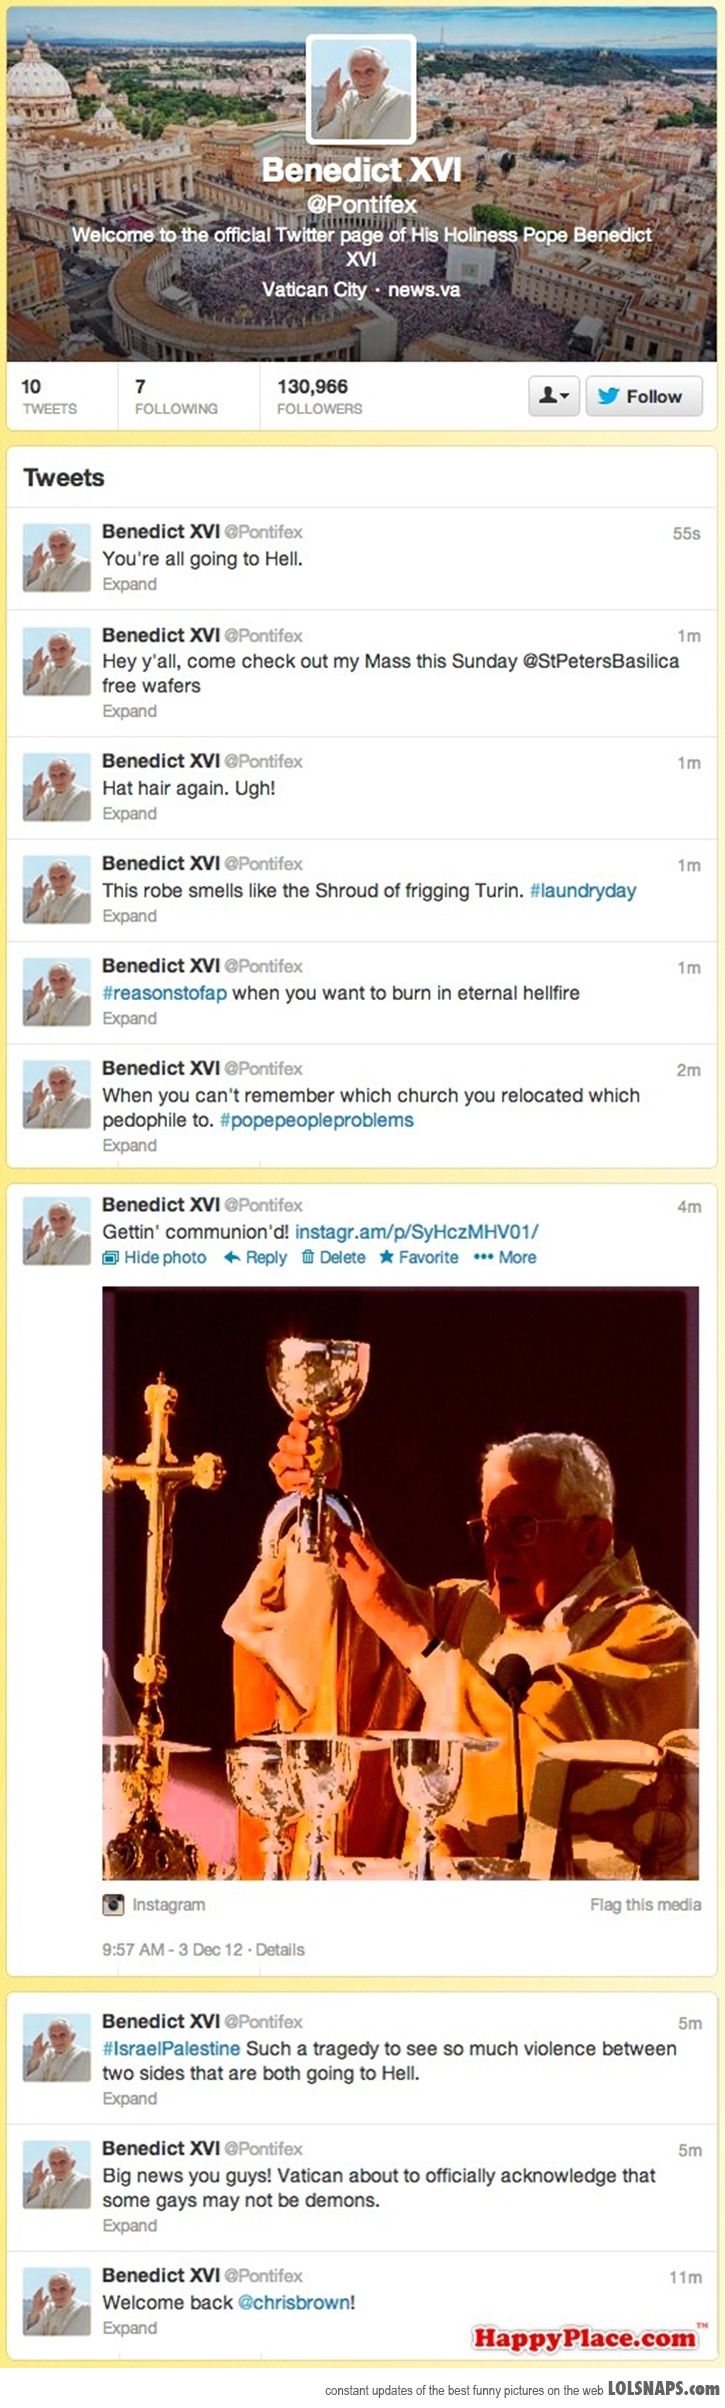This screenshot has width=725, height=2408.
Task: Click the Follow button with bird icon
Action: [x=643, y=396]
